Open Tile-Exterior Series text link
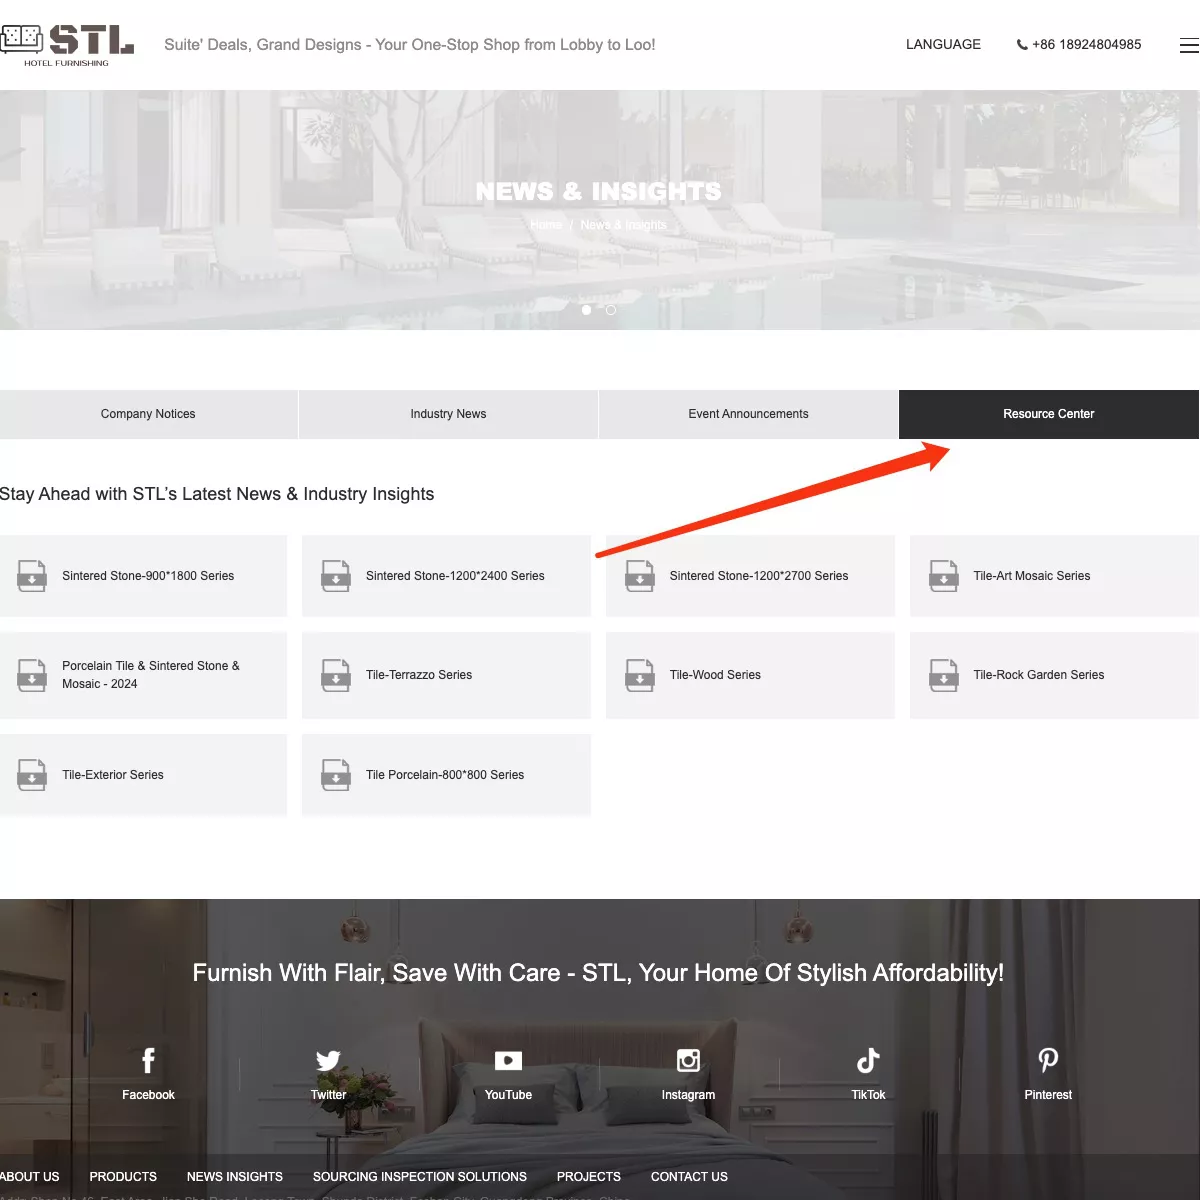 pyautogui.click(x=113, y=775)
